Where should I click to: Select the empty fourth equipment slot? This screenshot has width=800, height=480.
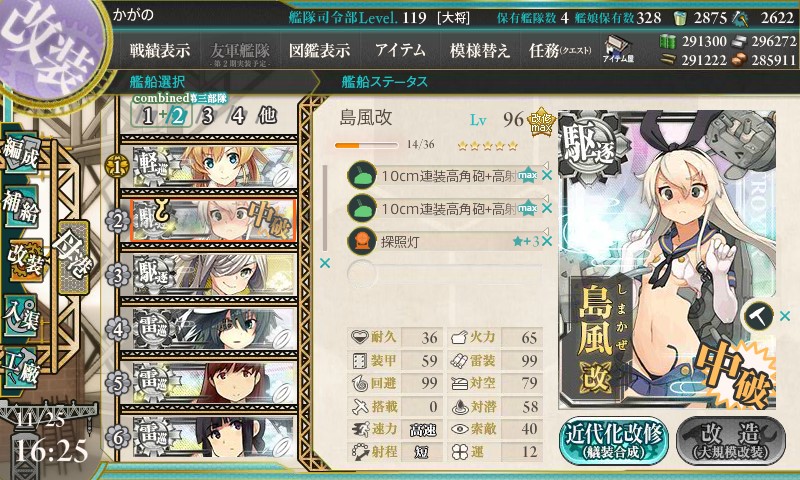[444, 273]
